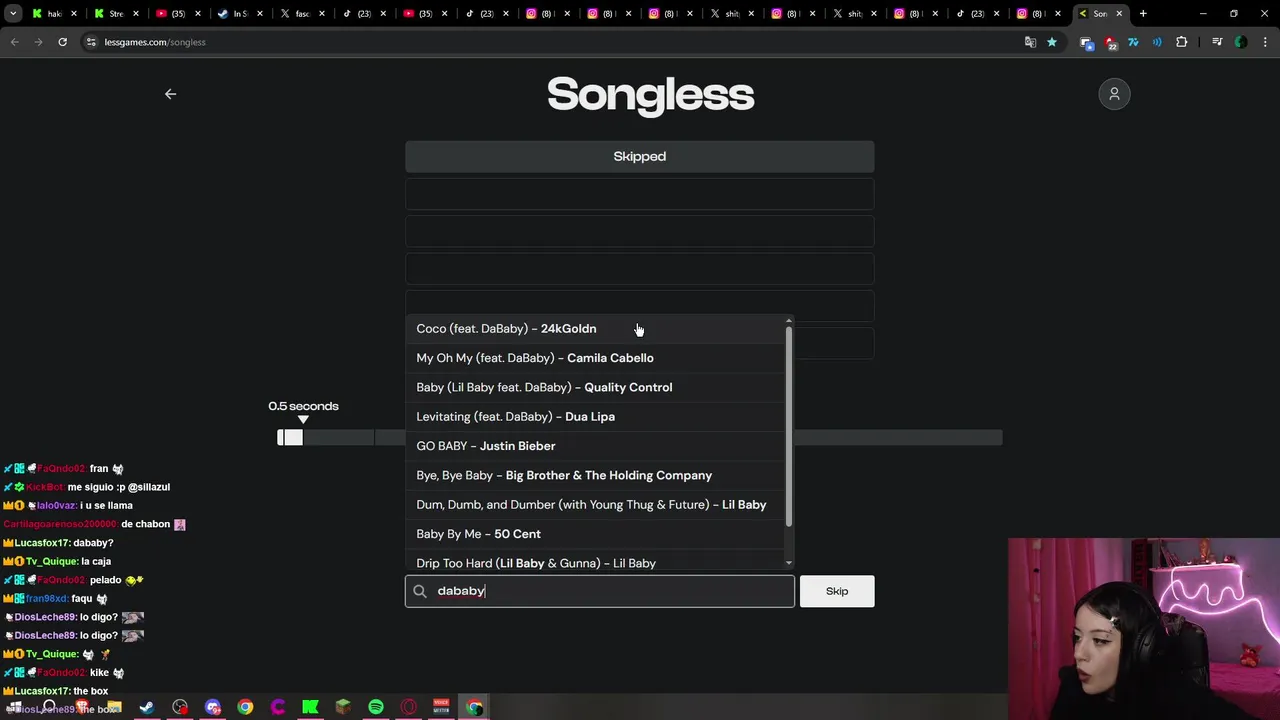The width and height of the screenshot is (1280, 720).
Task: Switch to the 'hak' Kick tab
Action: tap(54, 14)
